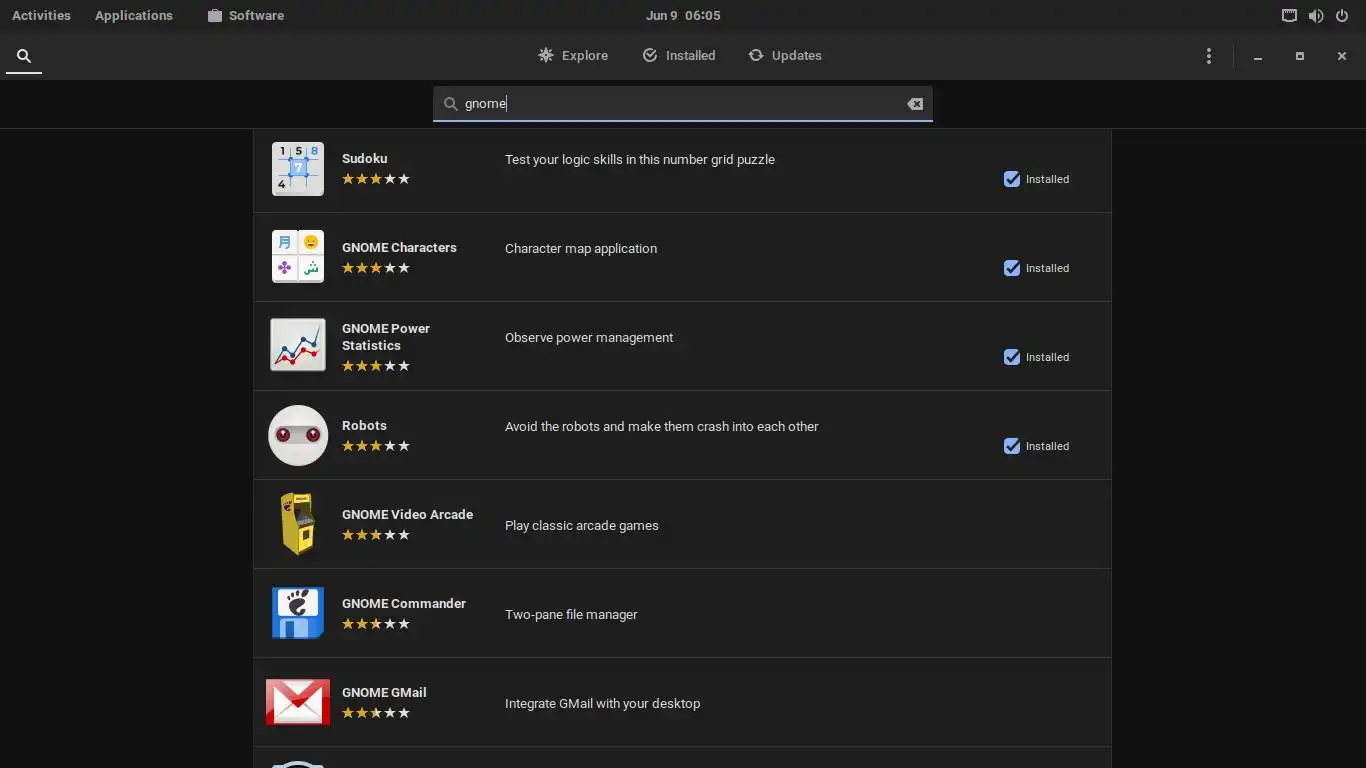Click the GNOME Video Arcade star rating
Viewport: 1366px width, 768px height.
(x=376, y=535)
